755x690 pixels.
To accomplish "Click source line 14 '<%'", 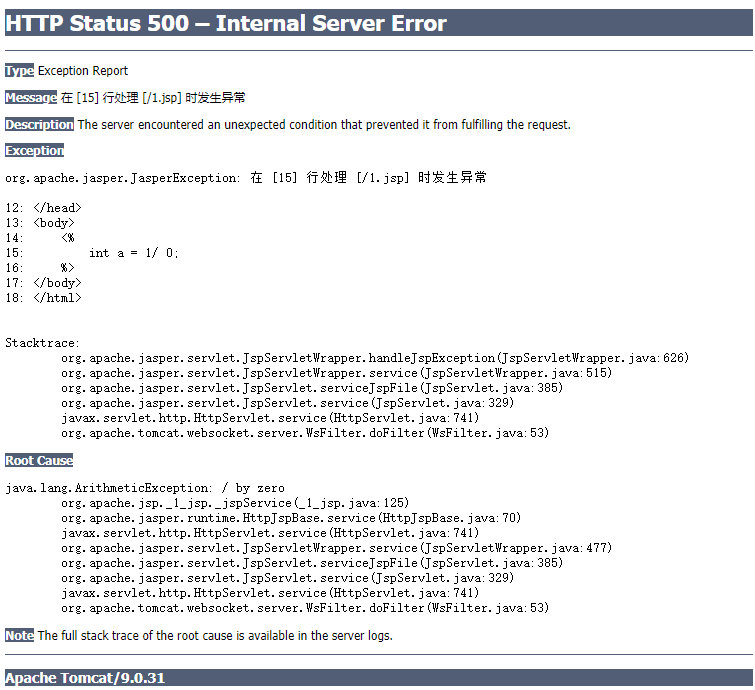I will click(x=40, y=238).
